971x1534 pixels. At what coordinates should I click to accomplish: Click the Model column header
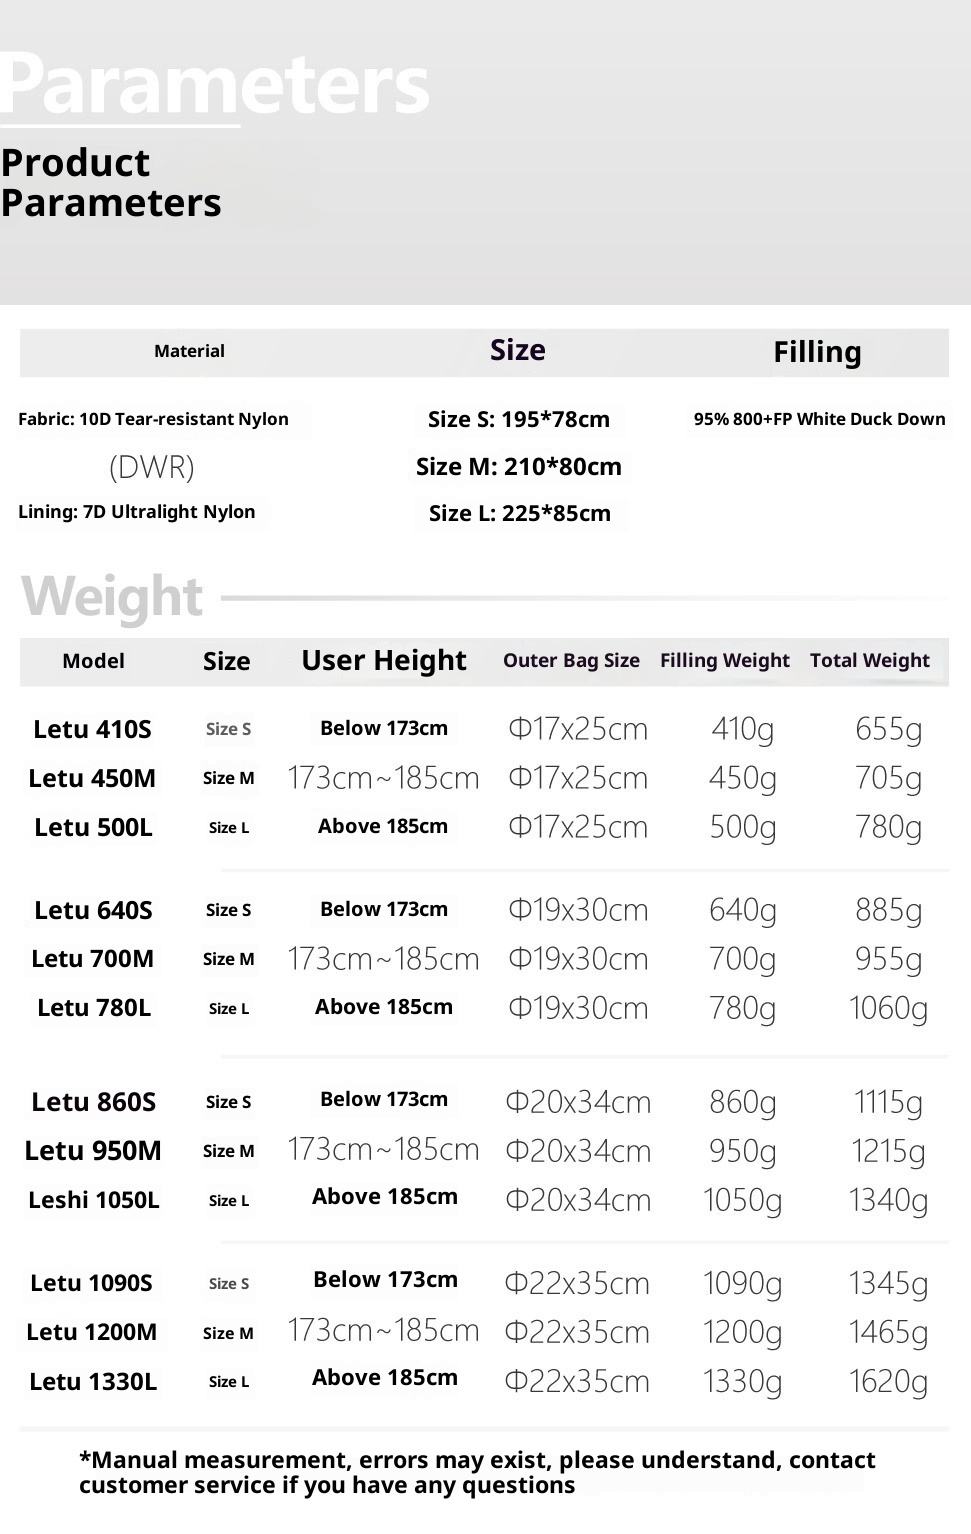coord(93,661)
